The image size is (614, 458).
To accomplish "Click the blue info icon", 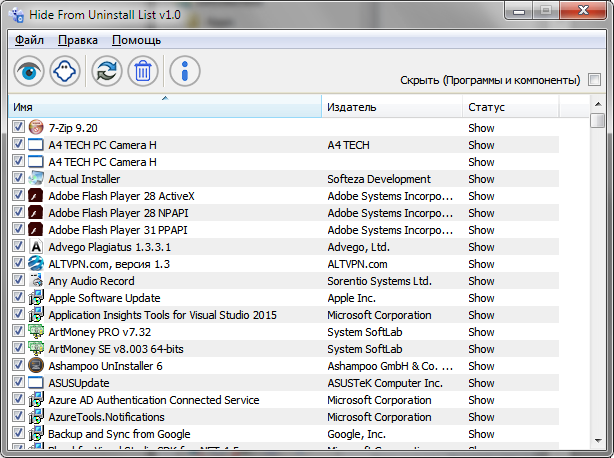I will coord(185,71).
